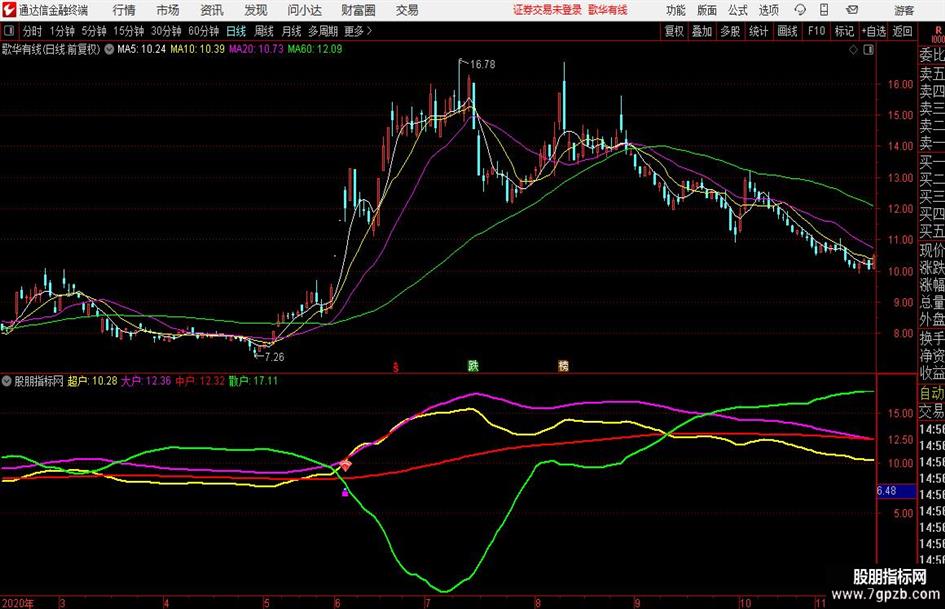Click the 超户 10.28 indicator label
This screenshot has width=945, height=609.
click(x=92, y=381)
